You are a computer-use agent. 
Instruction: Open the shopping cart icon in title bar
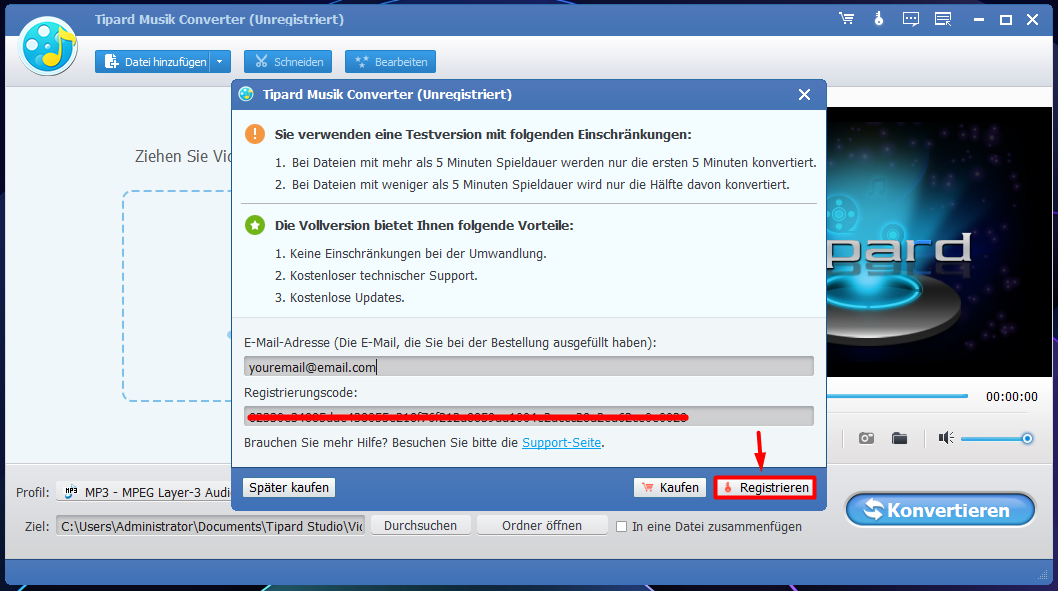pos(846,19)
